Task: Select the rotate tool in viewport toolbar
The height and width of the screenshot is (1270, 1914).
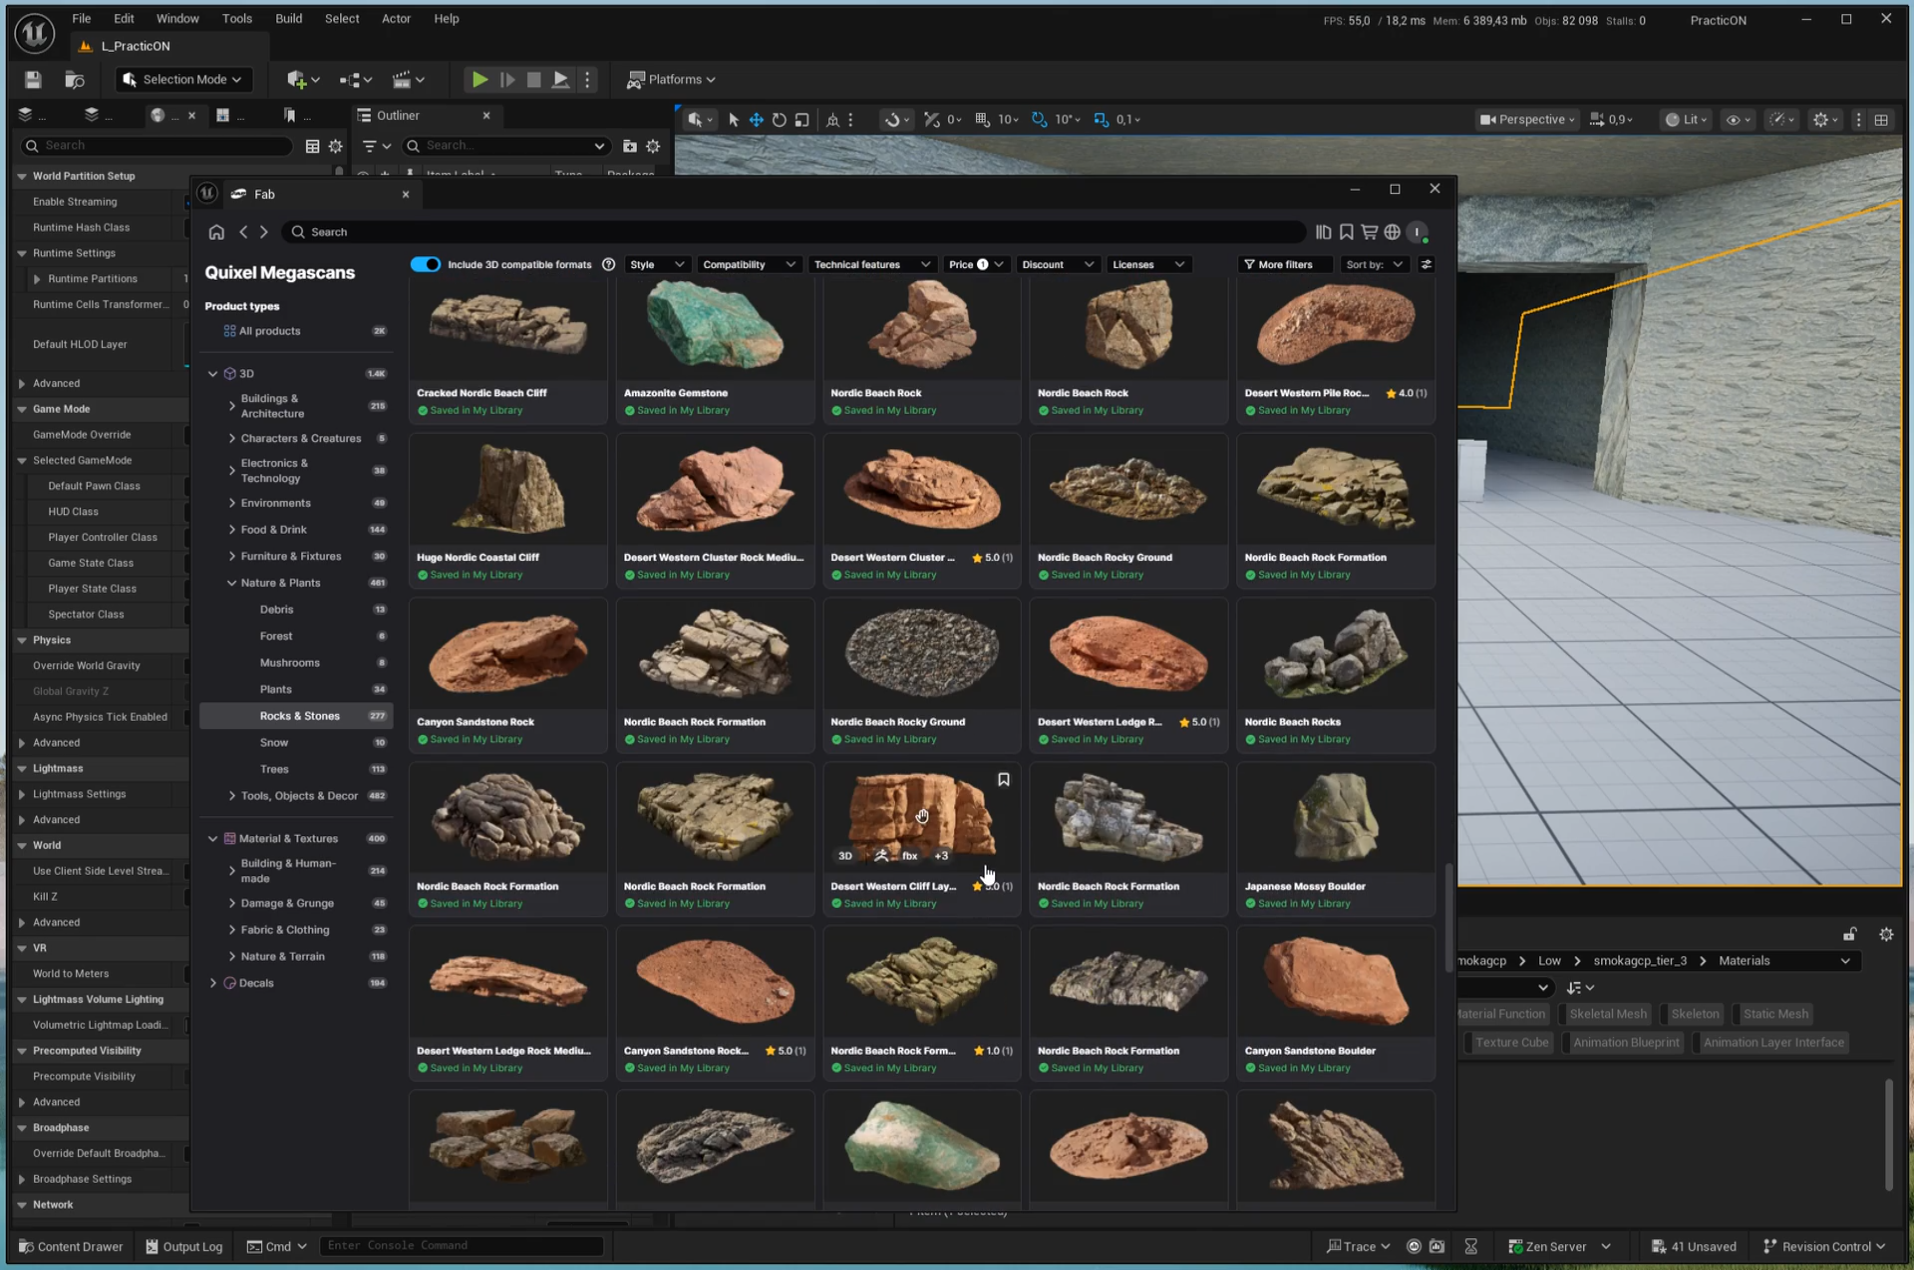Action: click(x=779, y=120)
